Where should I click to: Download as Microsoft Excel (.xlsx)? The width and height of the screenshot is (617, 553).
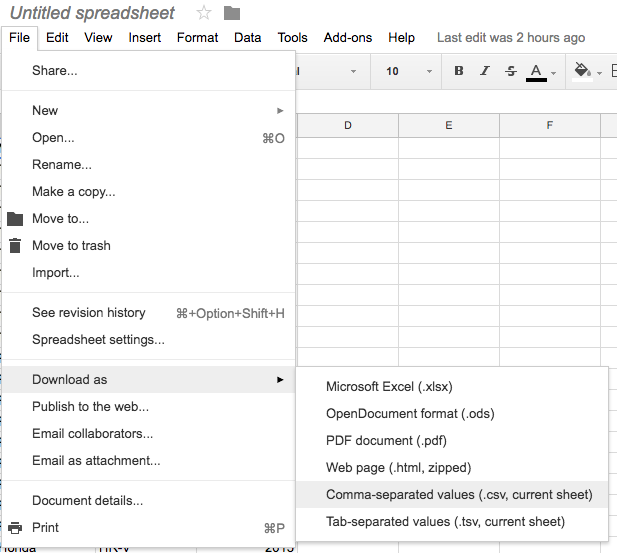coord(452,387)
